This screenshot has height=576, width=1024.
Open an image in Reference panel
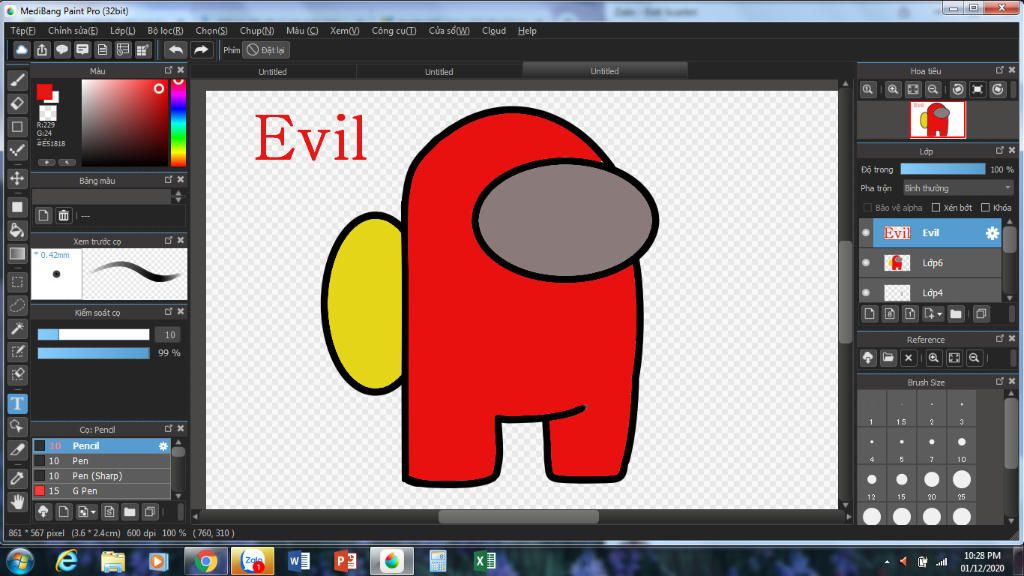coord(888,358)
